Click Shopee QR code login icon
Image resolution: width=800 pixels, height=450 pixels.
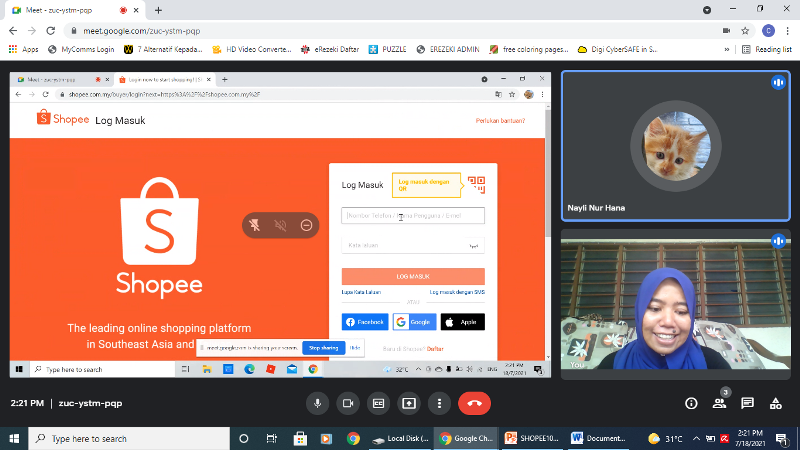point(477,184)
